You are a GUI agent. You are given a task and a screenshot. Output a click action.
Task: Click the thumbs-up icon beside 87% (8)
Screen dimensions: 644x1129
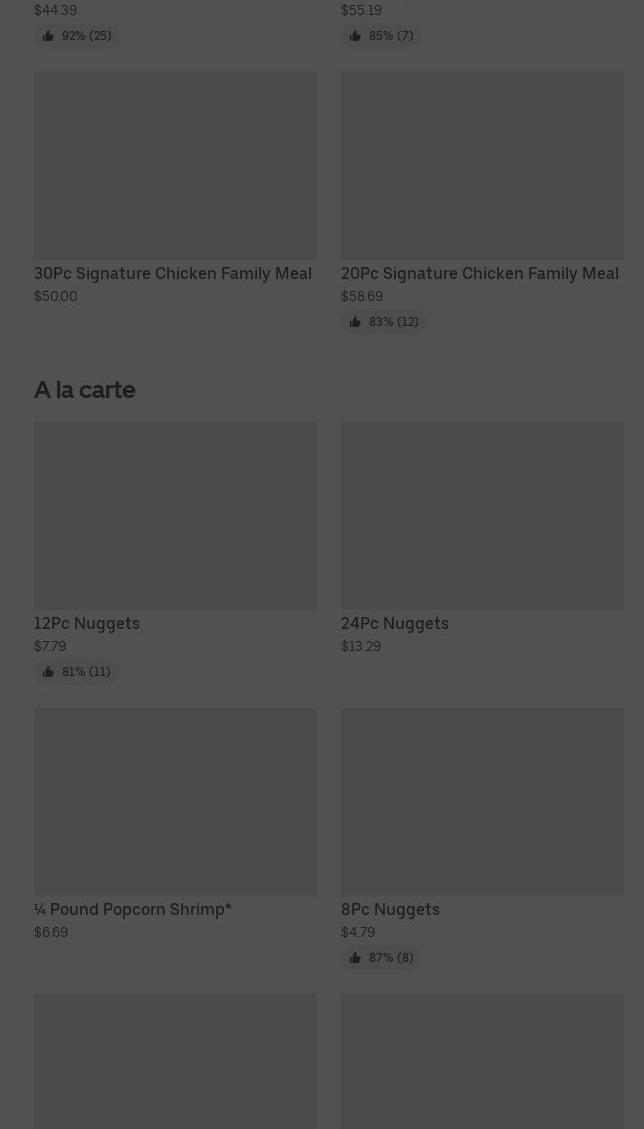355,958
